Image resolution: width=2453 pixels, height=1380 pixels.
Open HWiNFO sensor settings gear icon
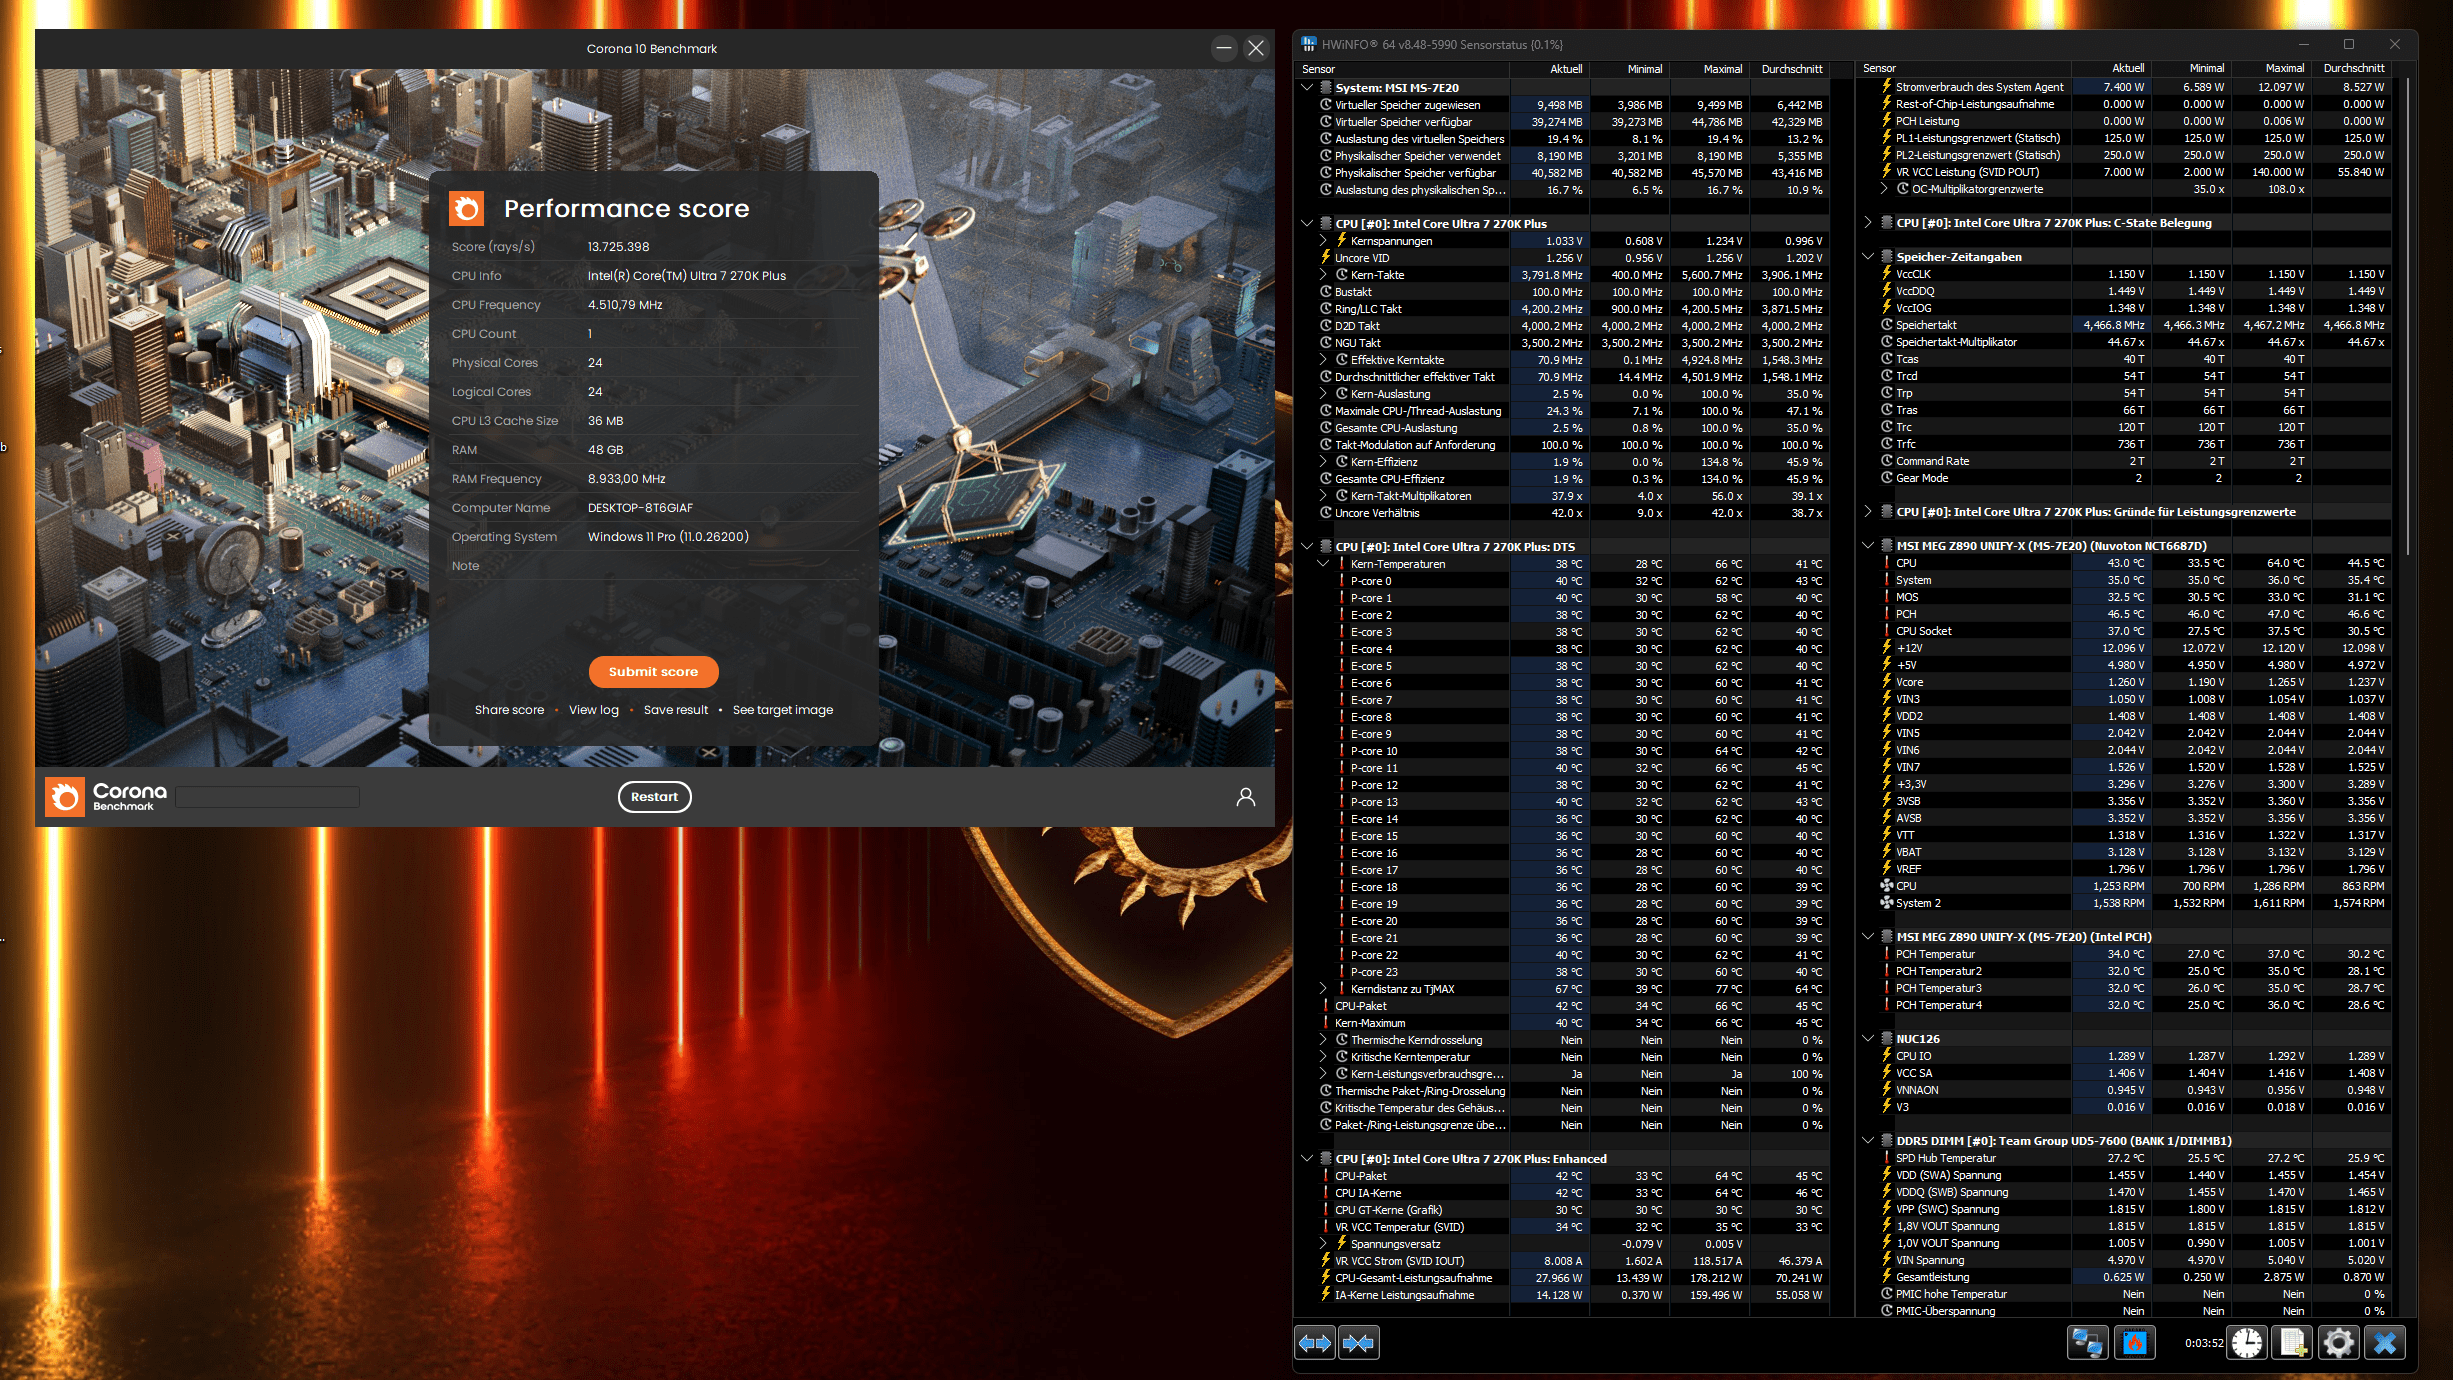point(2339,1343)
